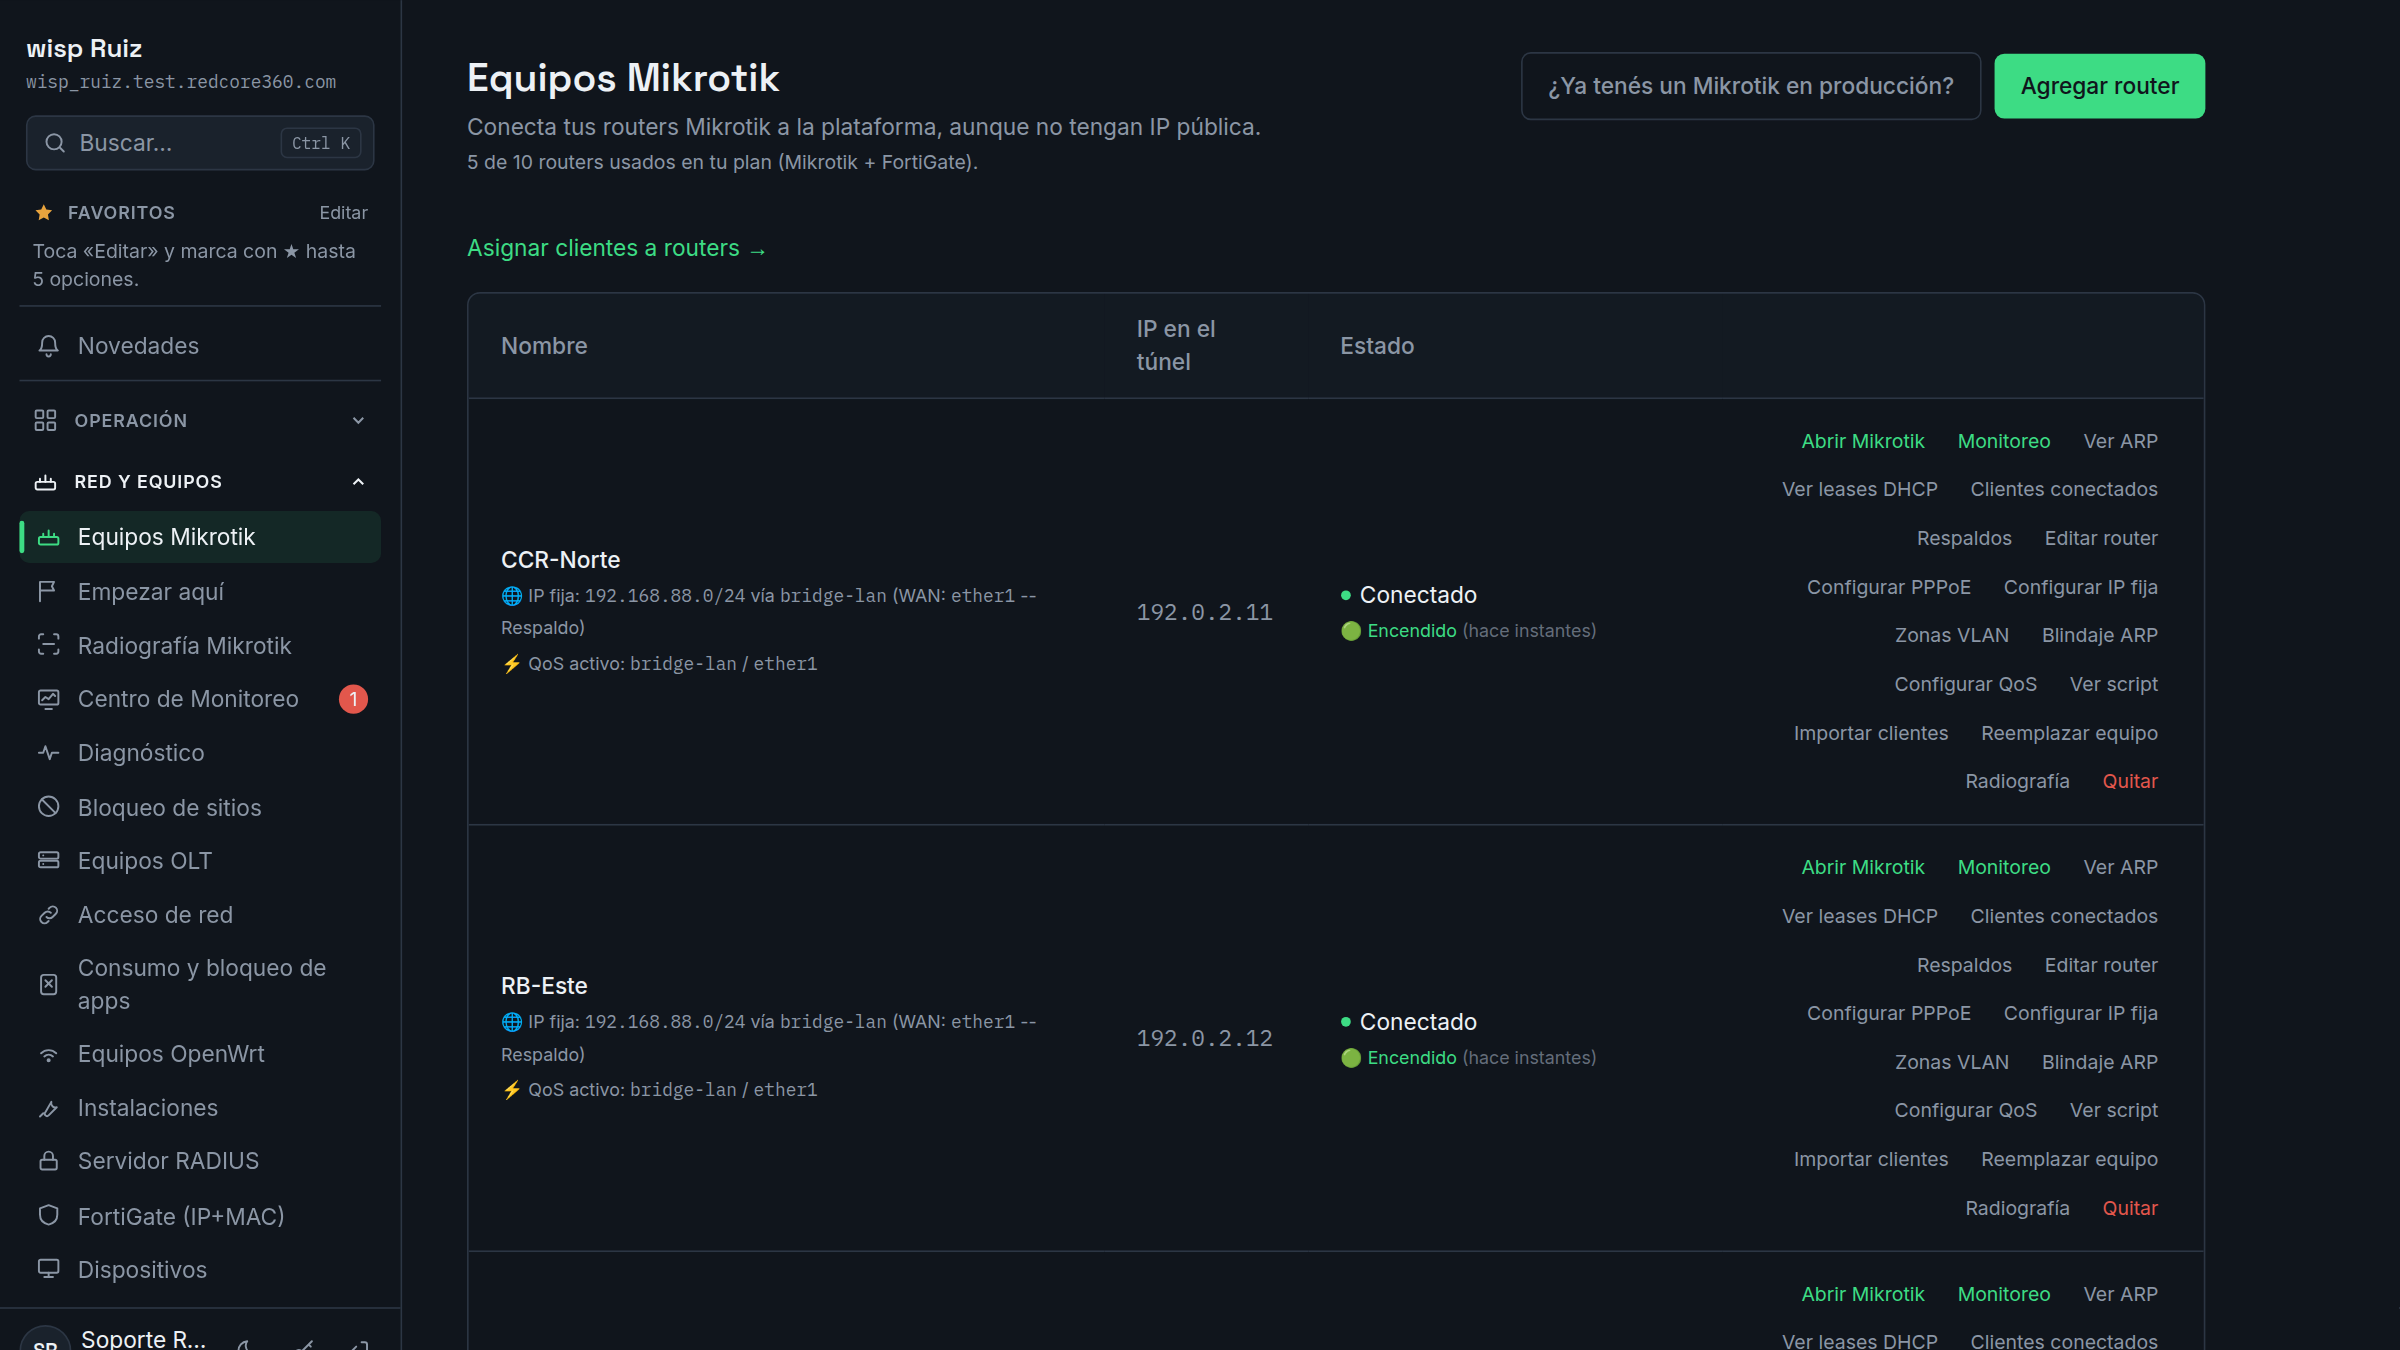
Task: Click ¿Ya tenés un Mikrotik en producción? button
Action: click(1750, 86)
